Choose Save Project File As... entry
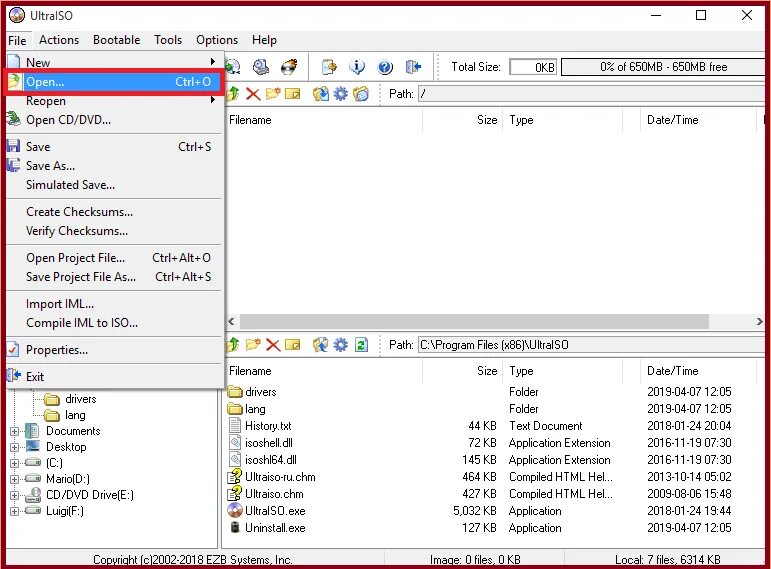 [115, 277]
